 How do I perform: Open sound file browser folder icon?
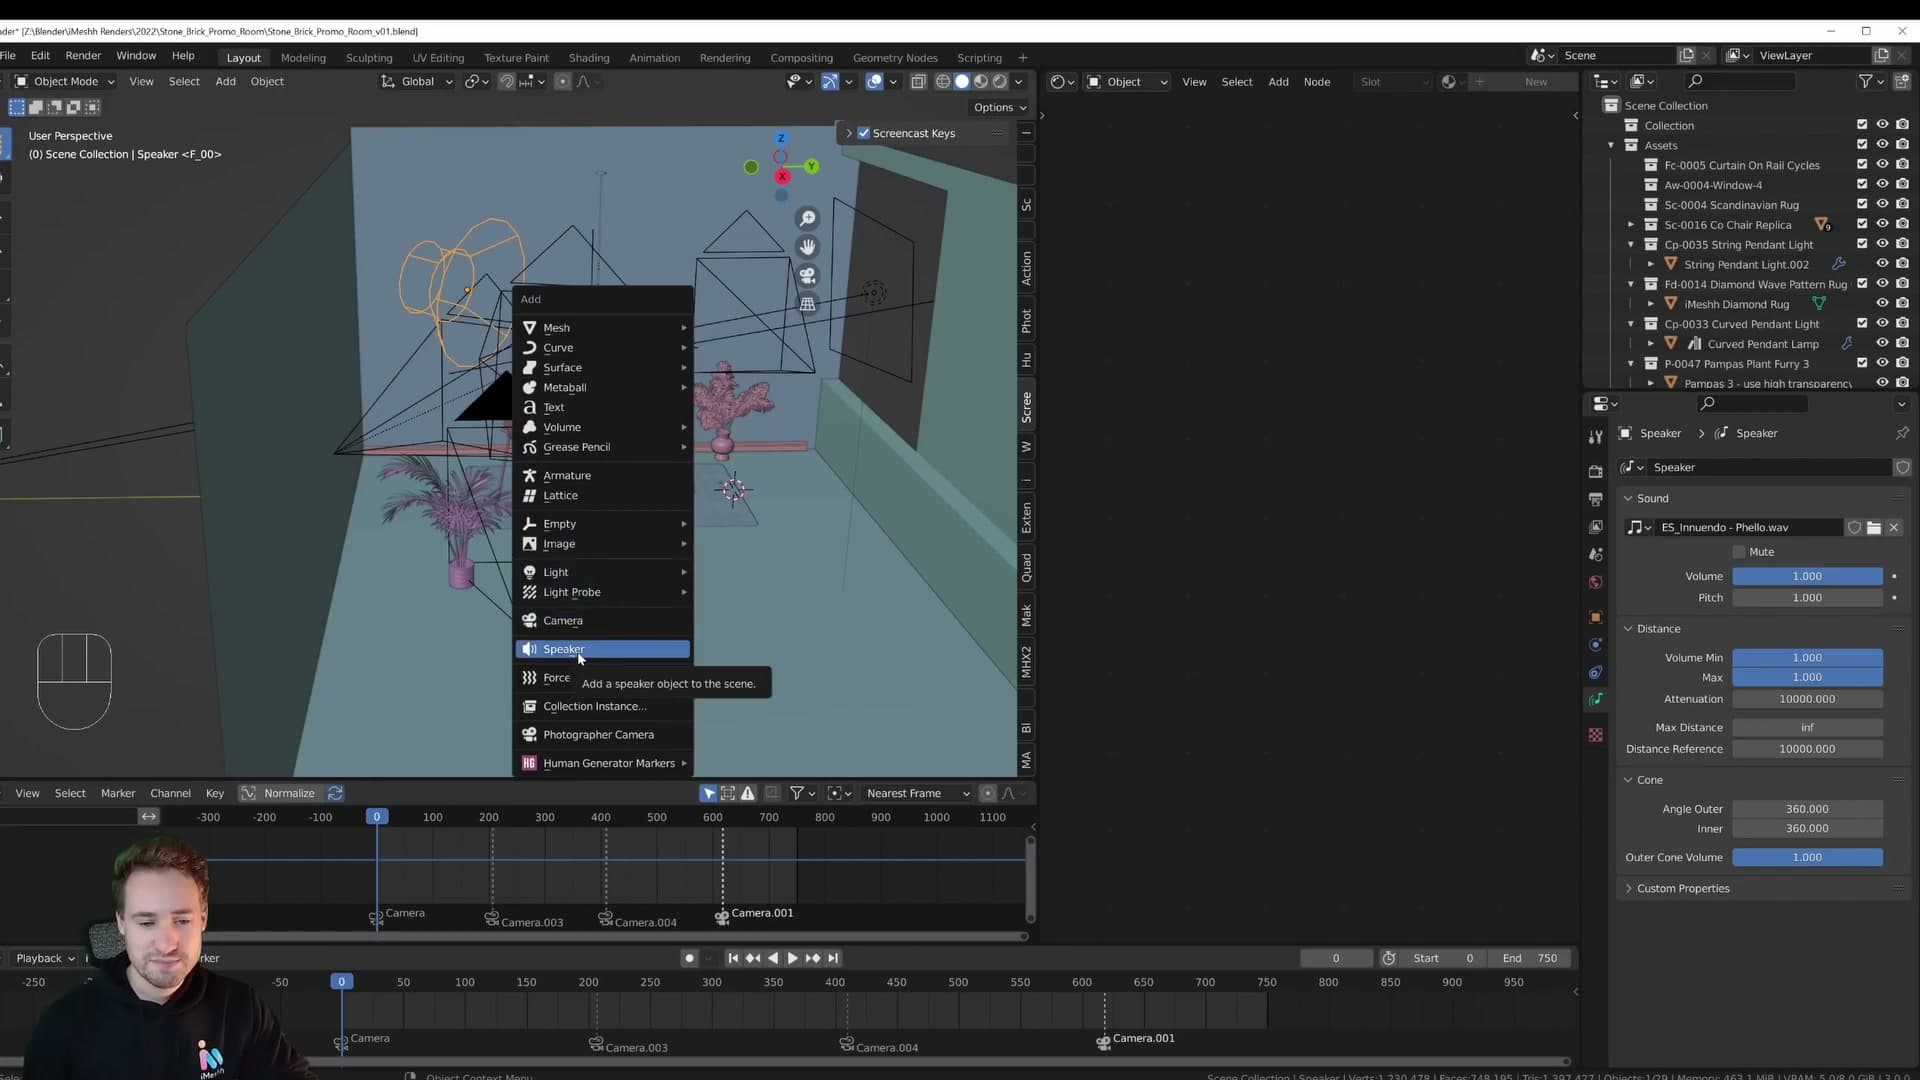[x=1874, y=528]
